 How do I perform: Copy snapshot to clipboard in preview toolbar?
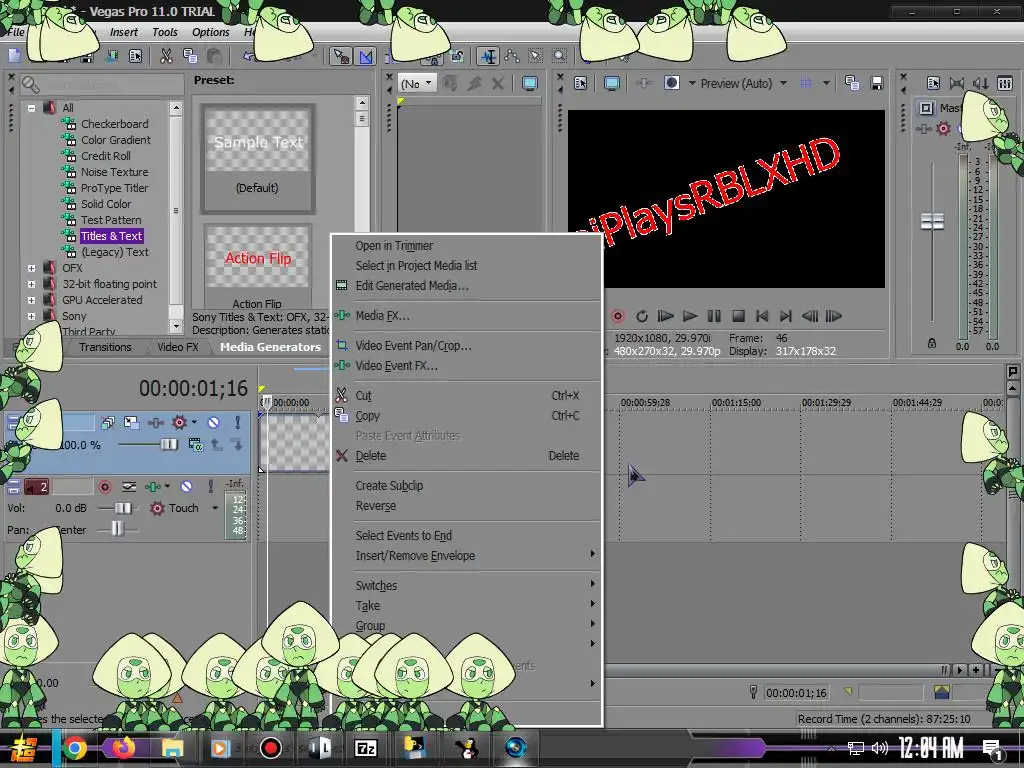point(852,83)
